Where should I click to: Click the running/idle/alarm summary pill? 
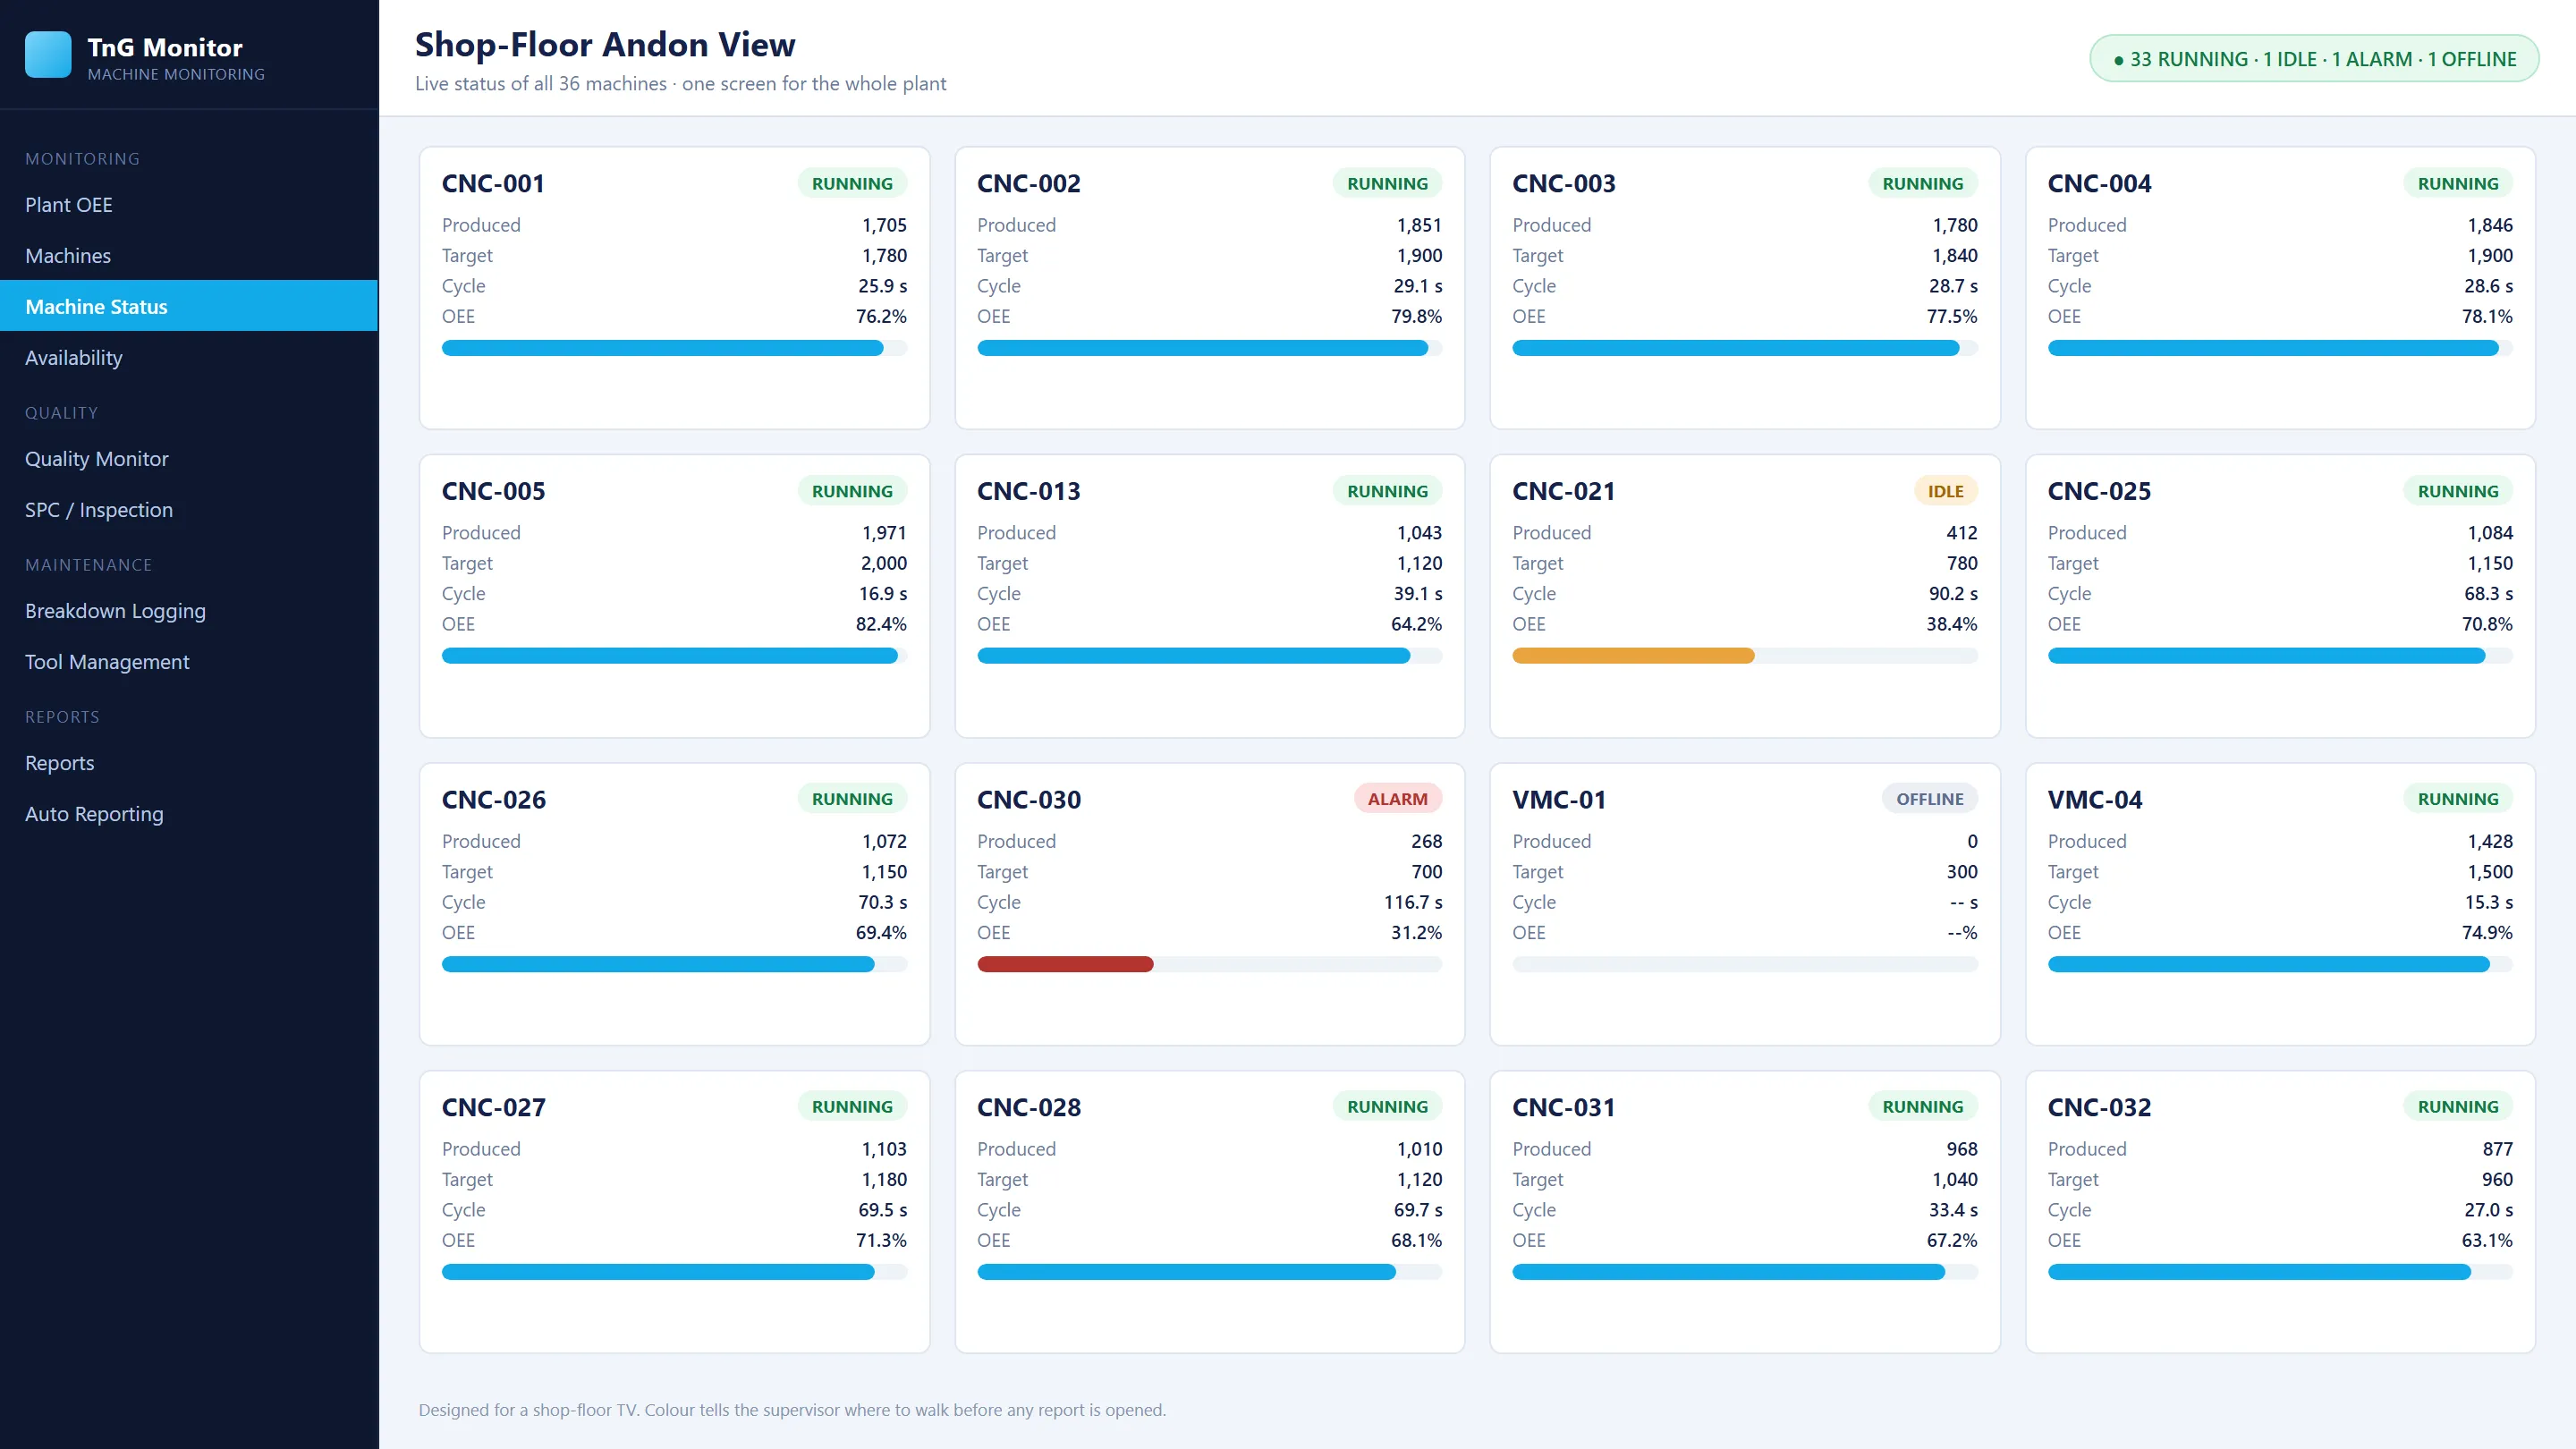point(2314,59)
